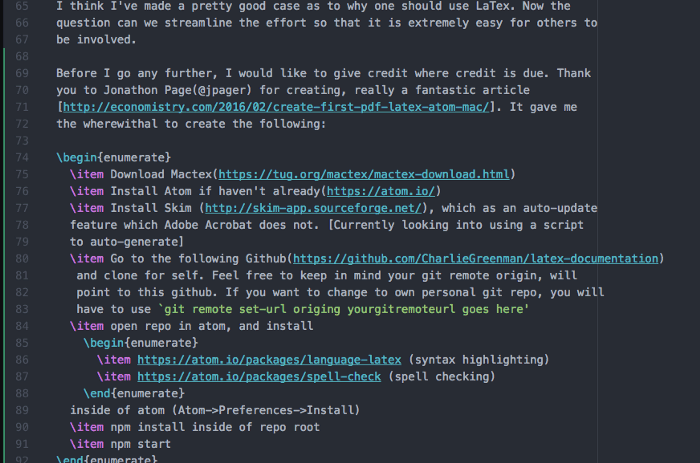Click line number 91 in gutter
Screen dimensions: 700x463
click(x=22, y=445)
